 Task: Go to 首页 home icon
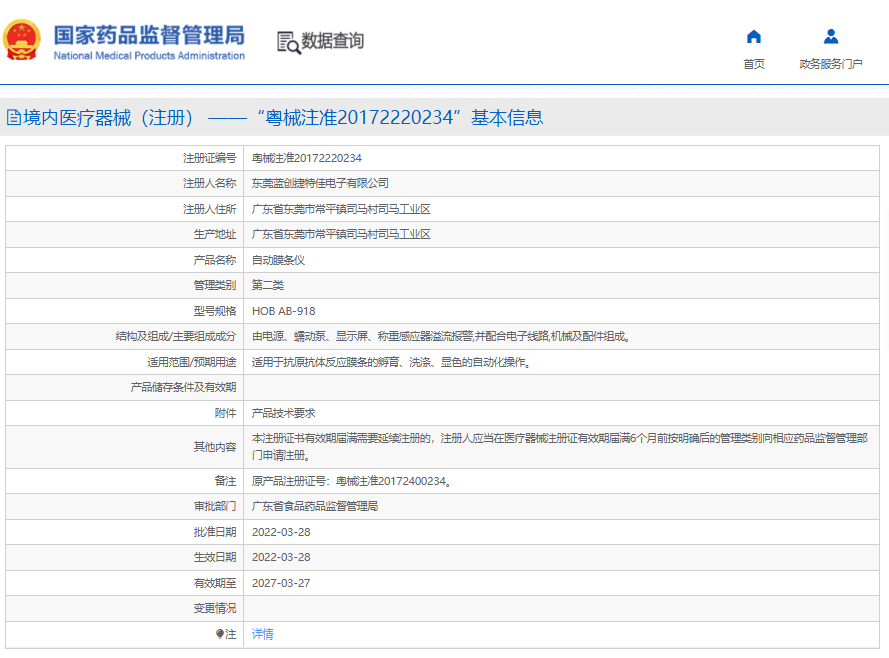pos(753,37)
